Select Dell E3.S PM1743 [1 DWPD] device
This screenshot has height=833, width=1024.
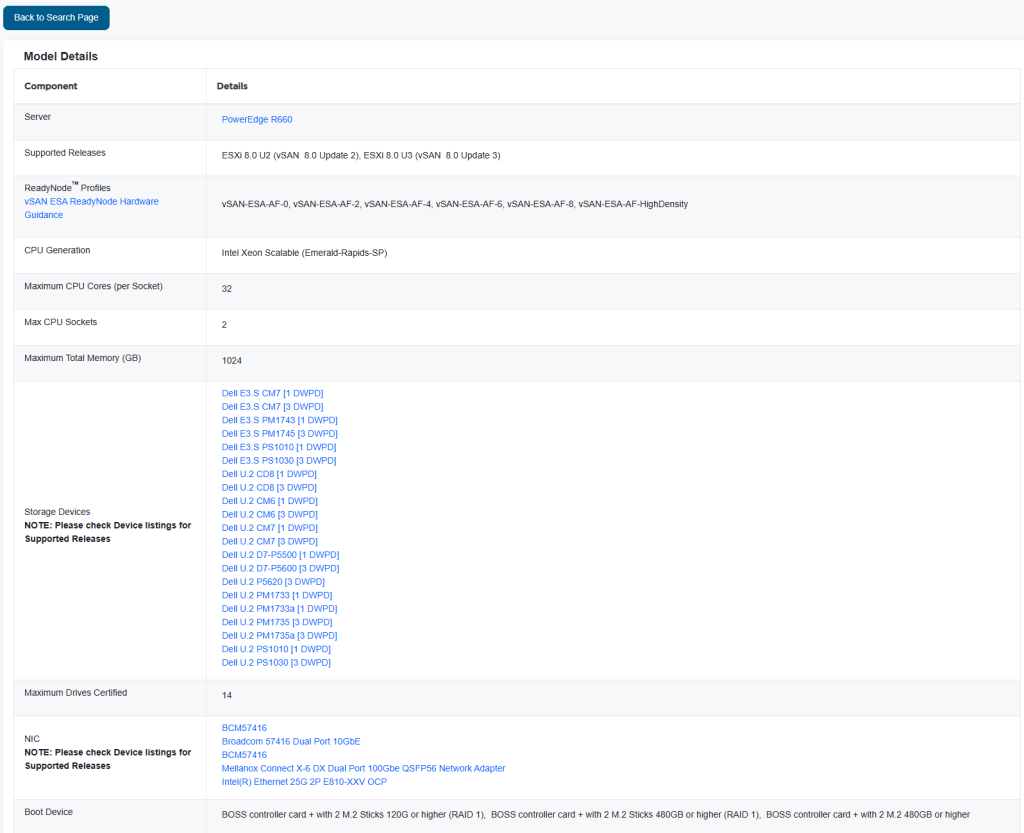coord(279,421)
